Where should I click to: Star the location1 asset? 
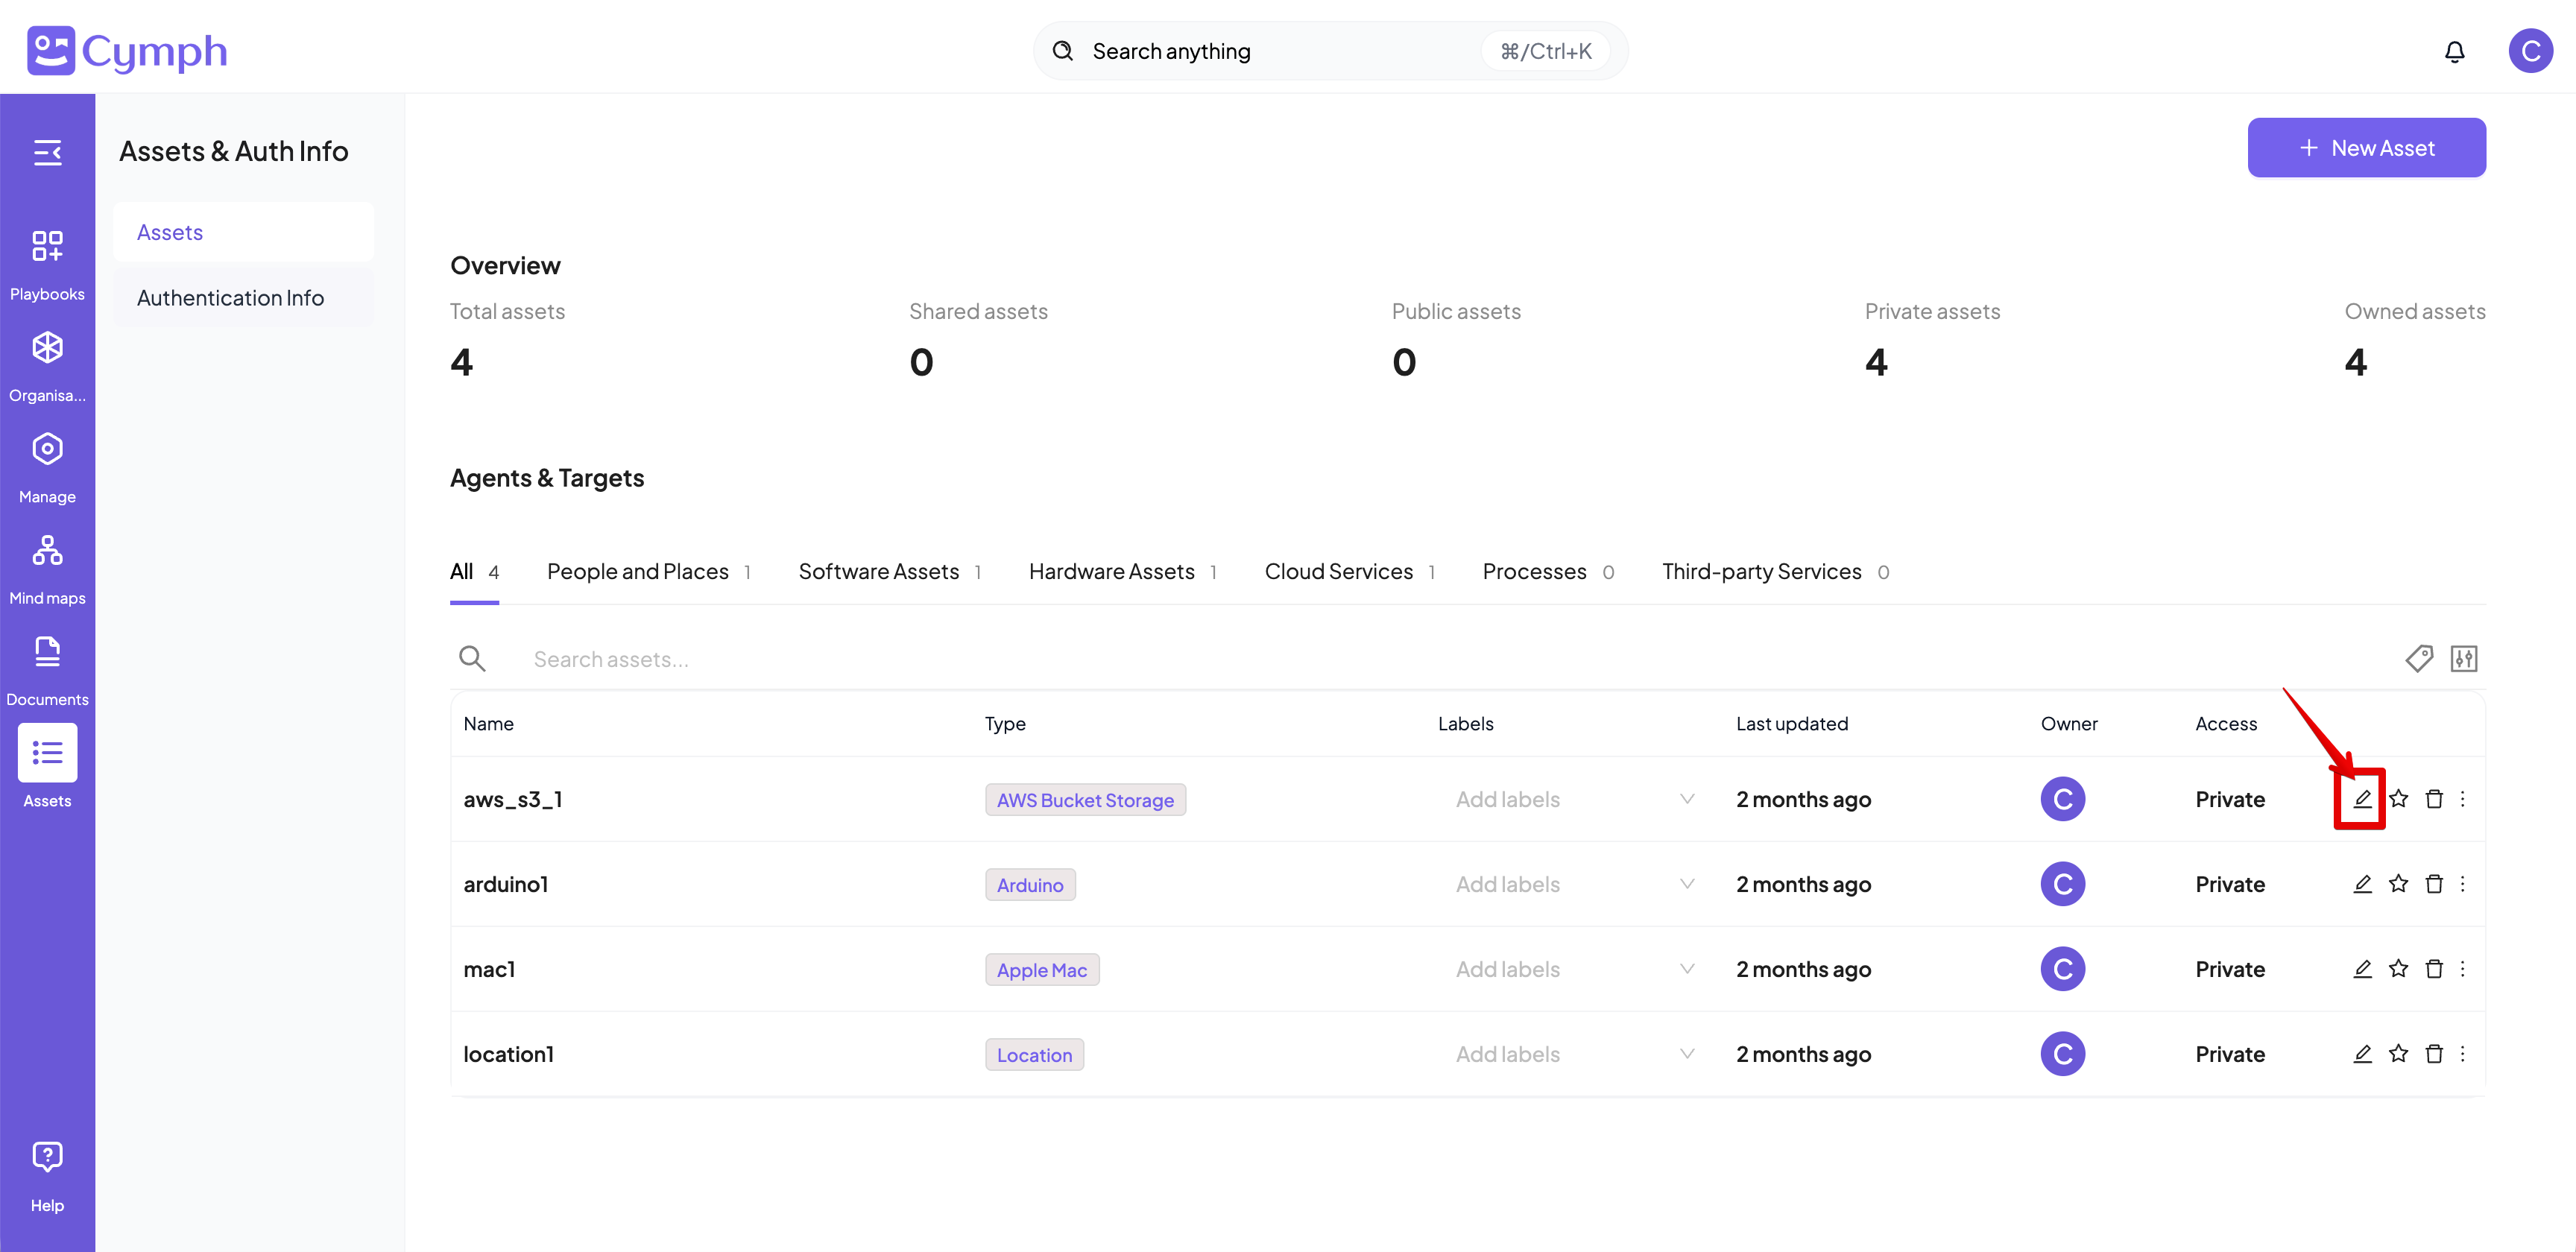(x=2398, y=1054)
